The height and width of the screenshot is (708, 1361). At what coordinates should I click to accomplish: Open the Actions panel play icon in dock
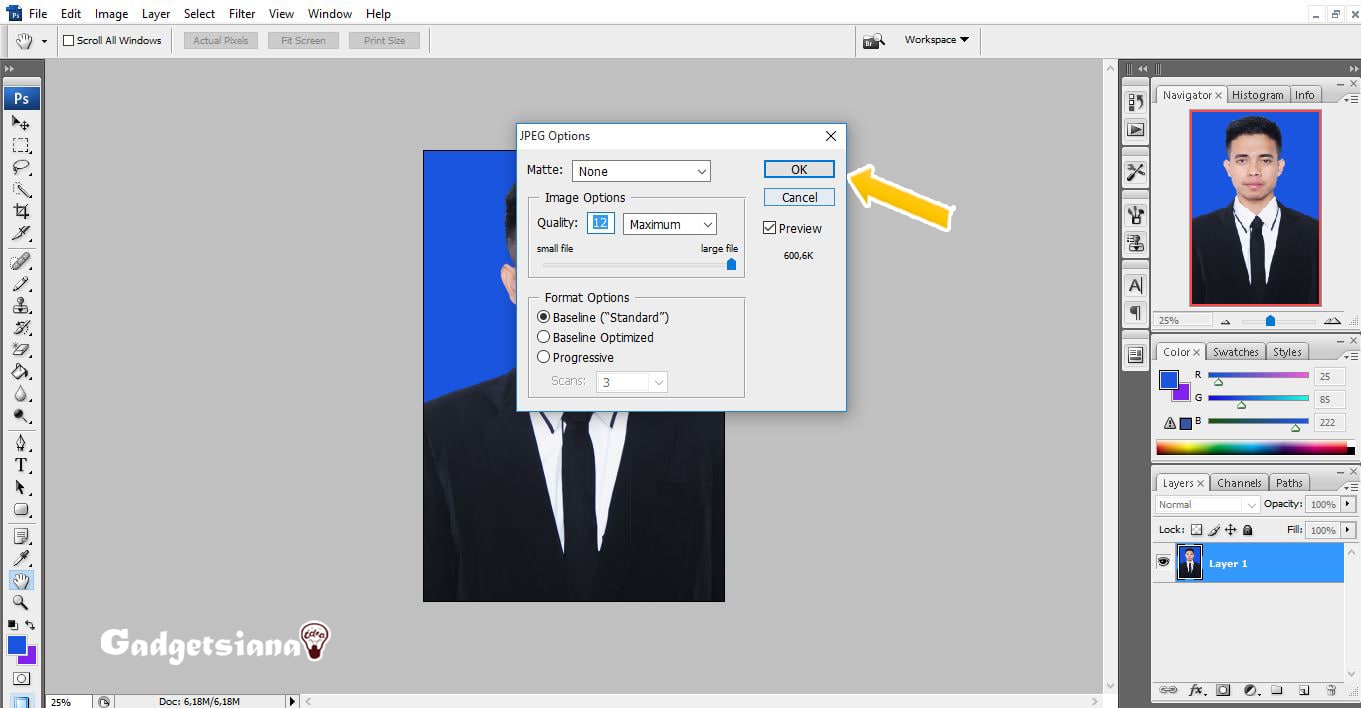tap(1135, 129)
